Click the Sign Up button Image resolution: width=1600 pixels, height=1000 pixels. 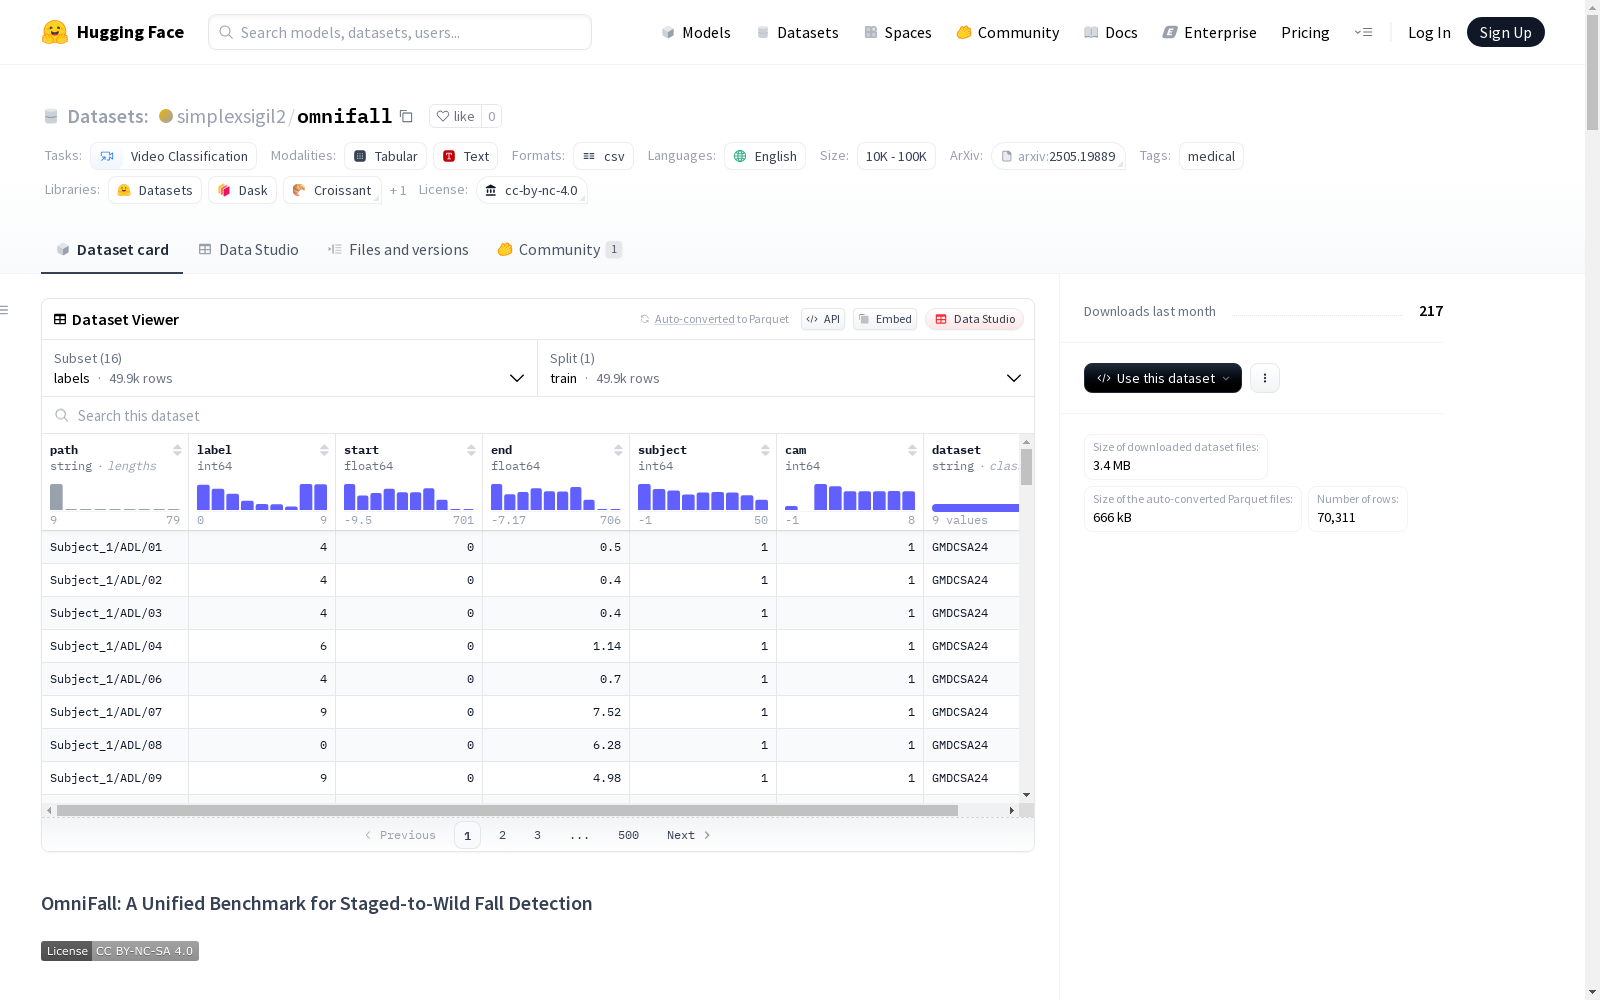[1505, 32]
